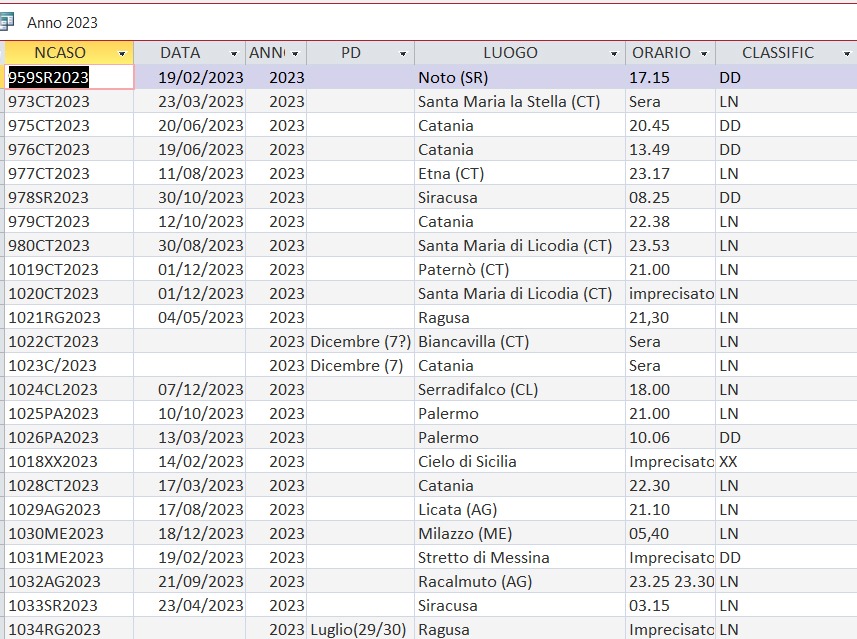Select cell 973CT2023
857x639 pixels.
69,102
